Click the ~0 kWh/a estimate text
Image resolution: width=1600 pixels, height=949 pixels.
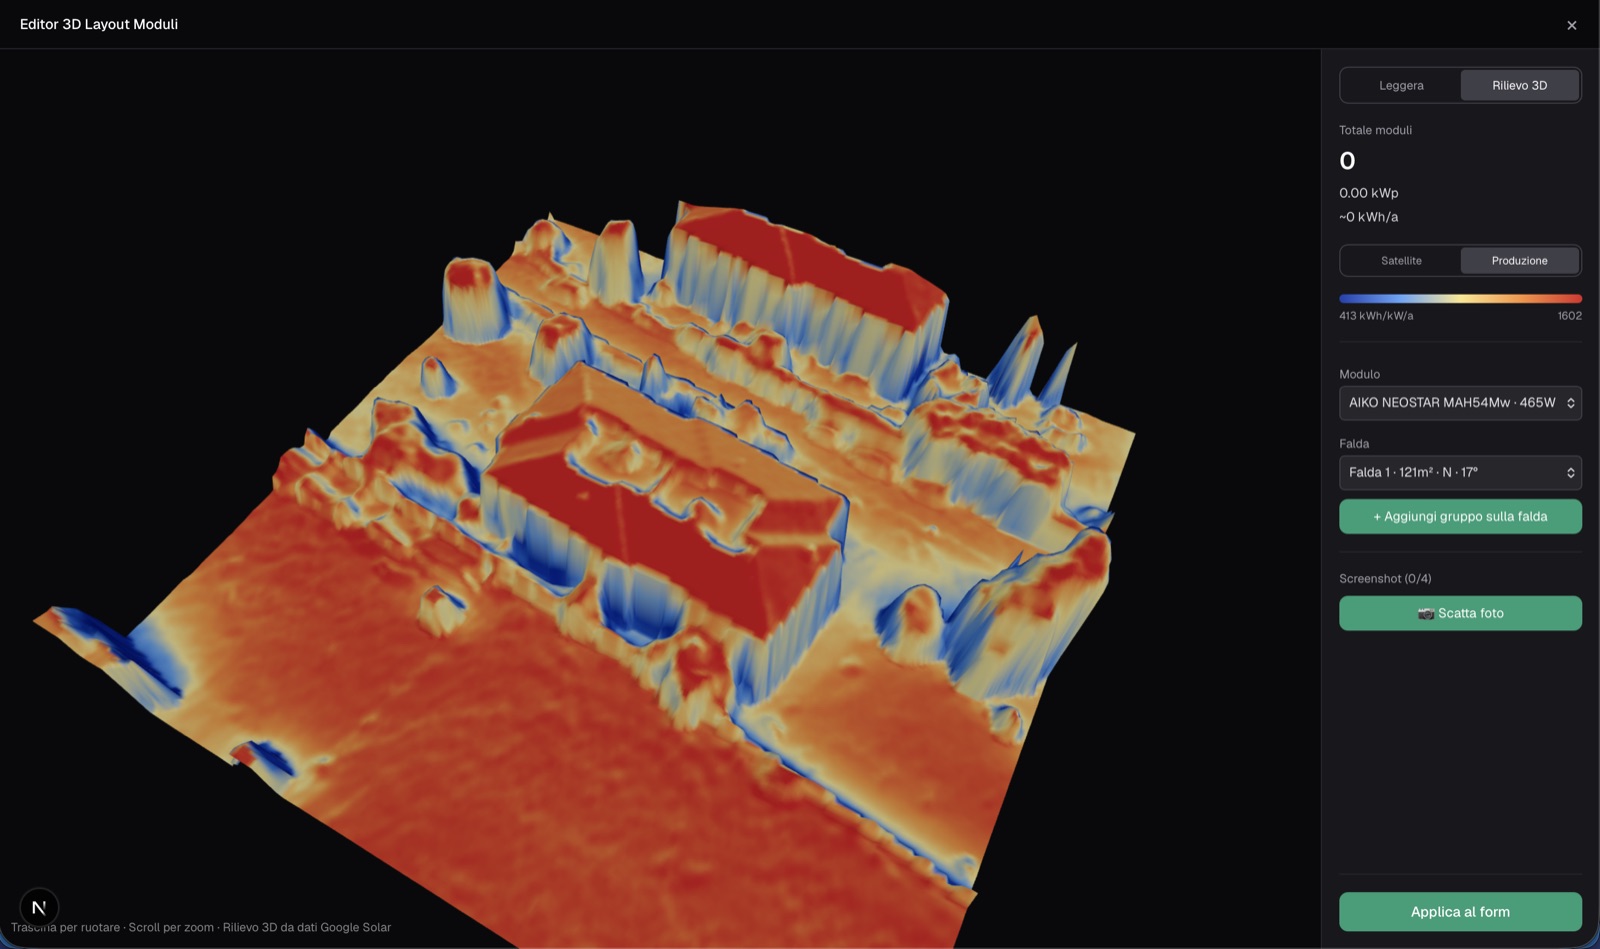(x=1368, y=217)
